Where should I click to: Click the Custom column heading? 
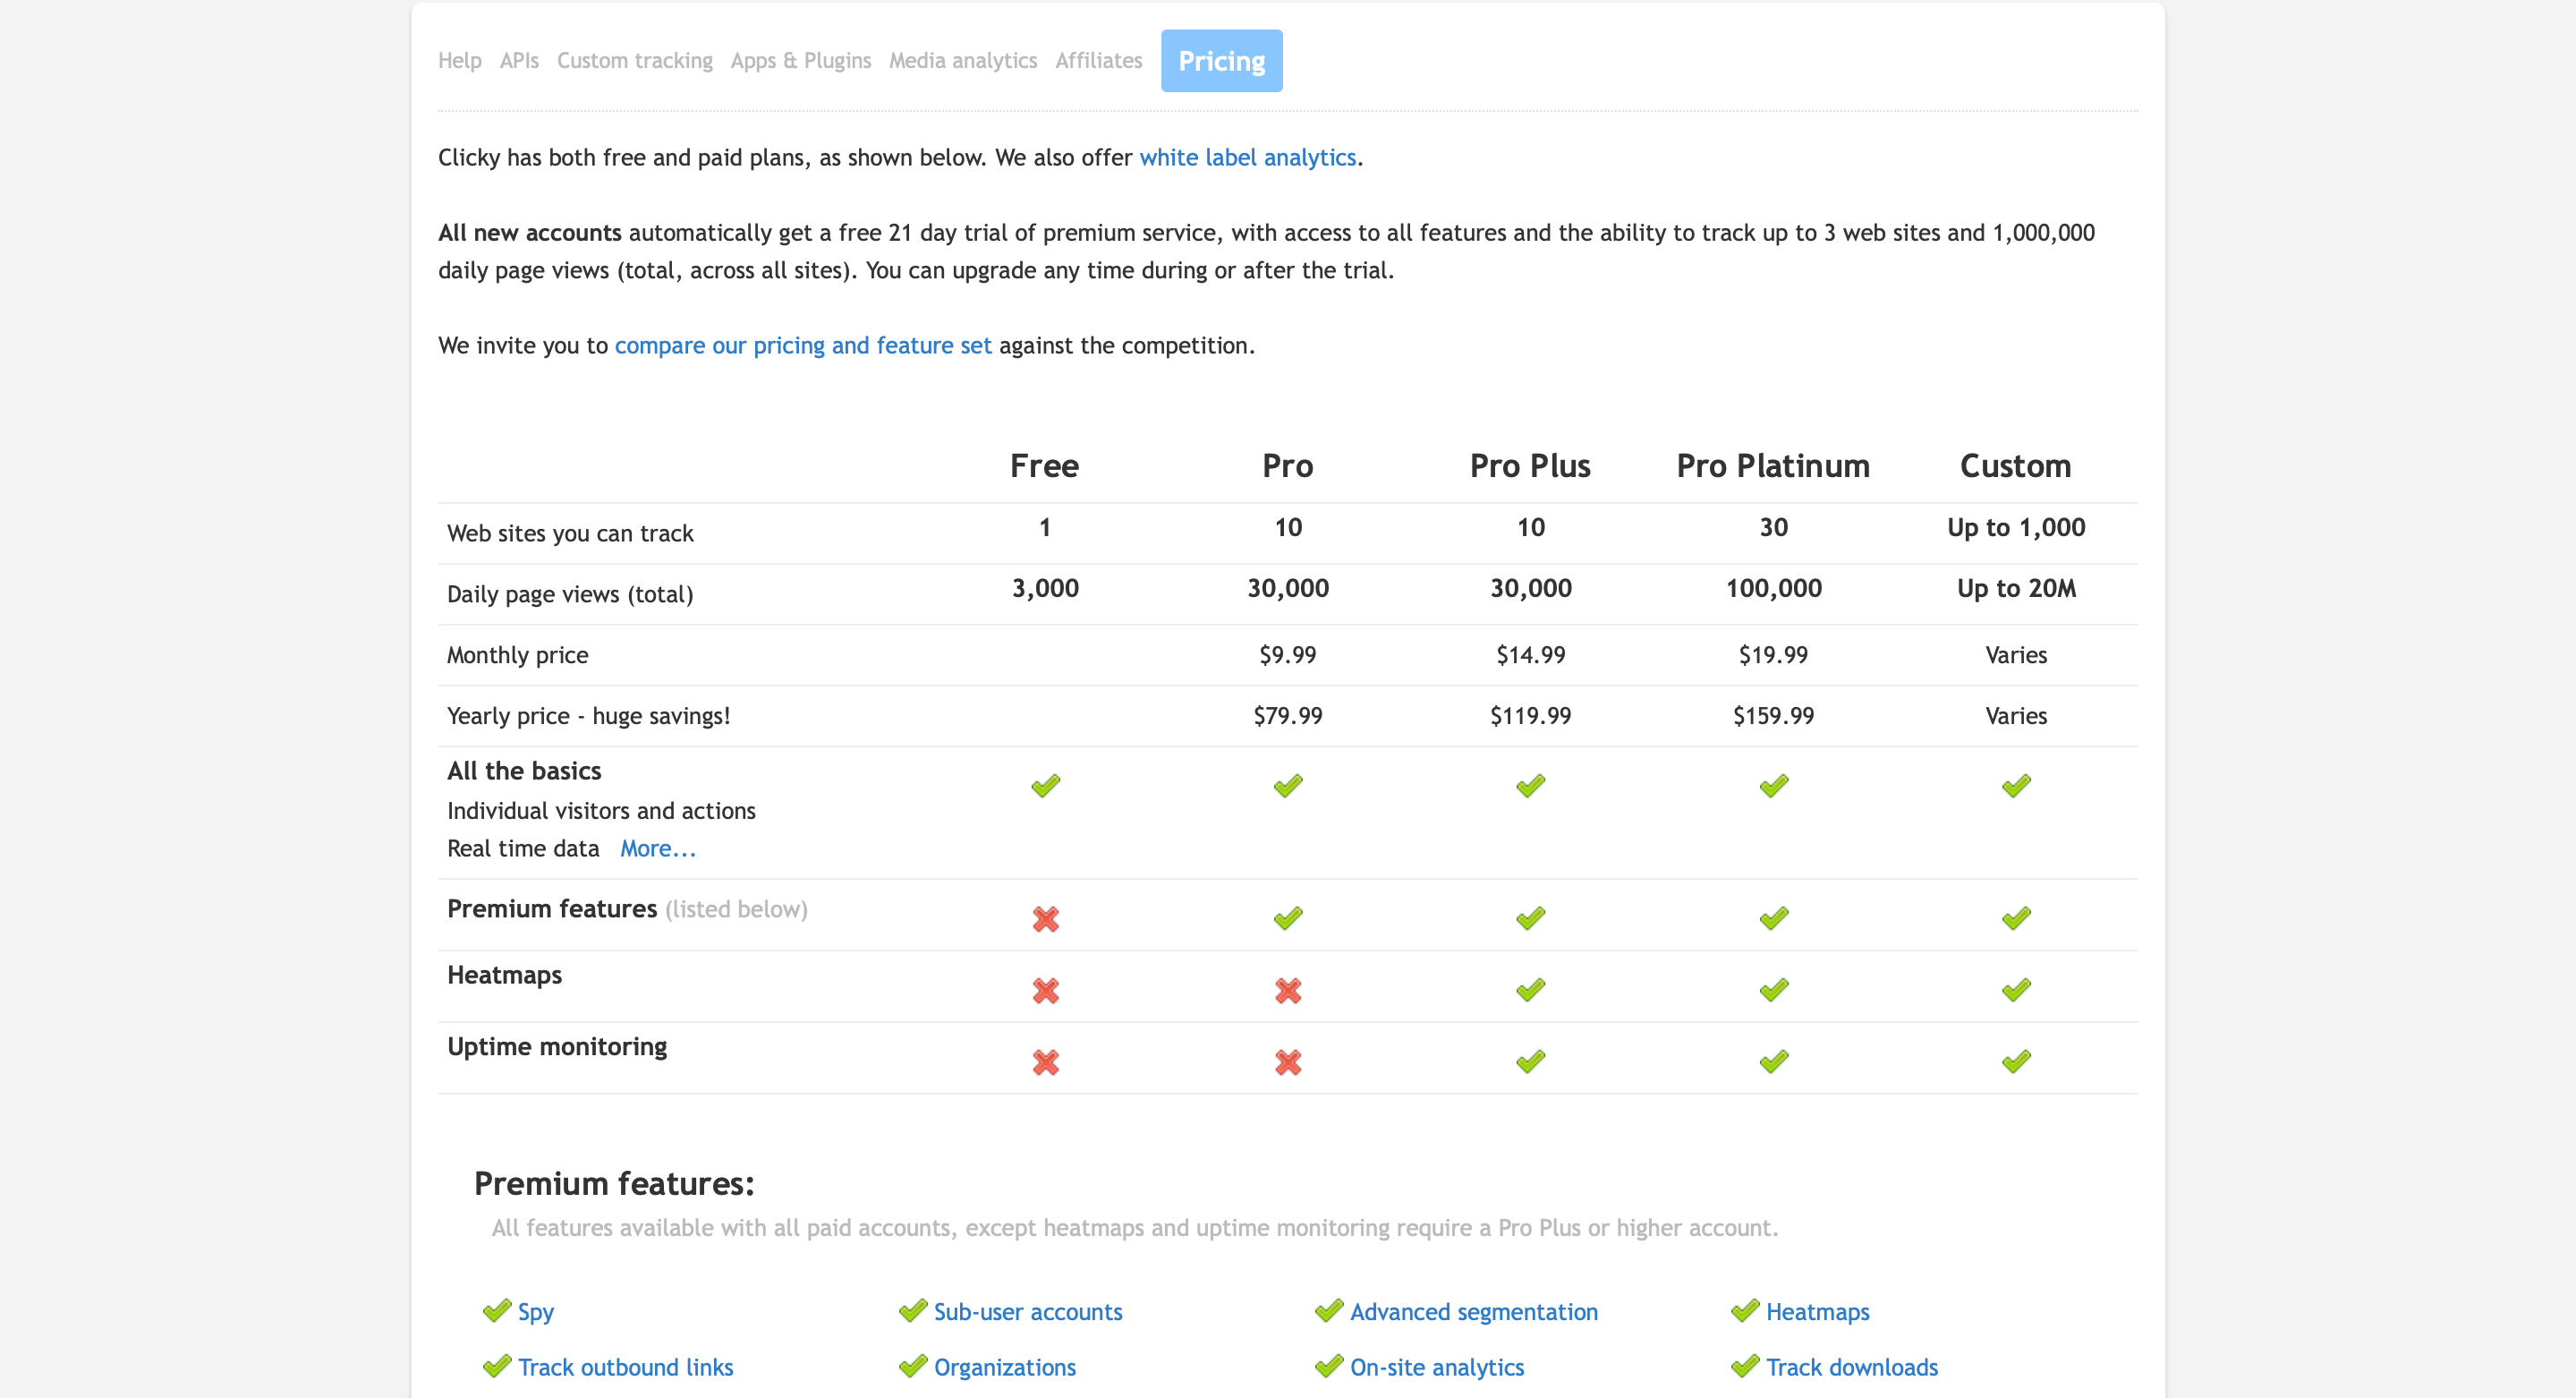2015,466
